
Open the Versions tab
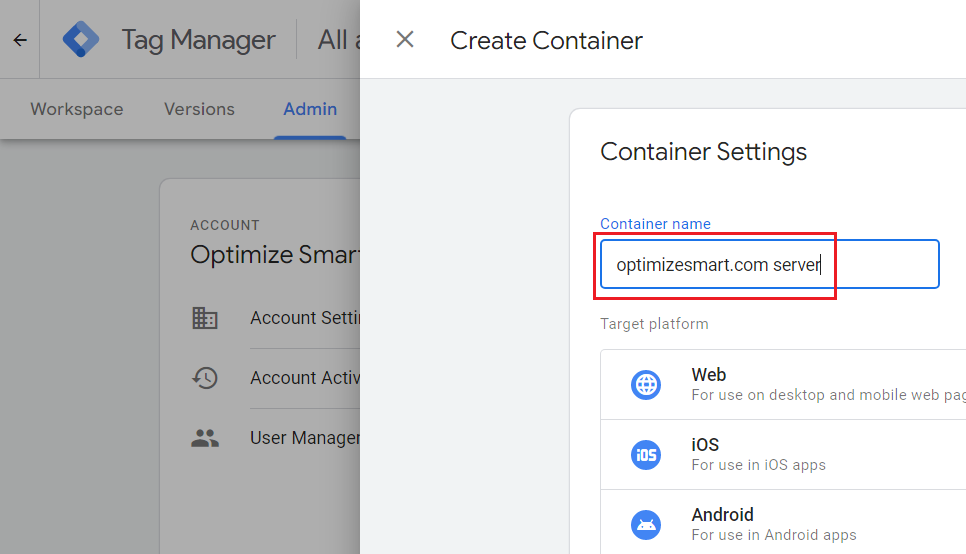point(199,109)
